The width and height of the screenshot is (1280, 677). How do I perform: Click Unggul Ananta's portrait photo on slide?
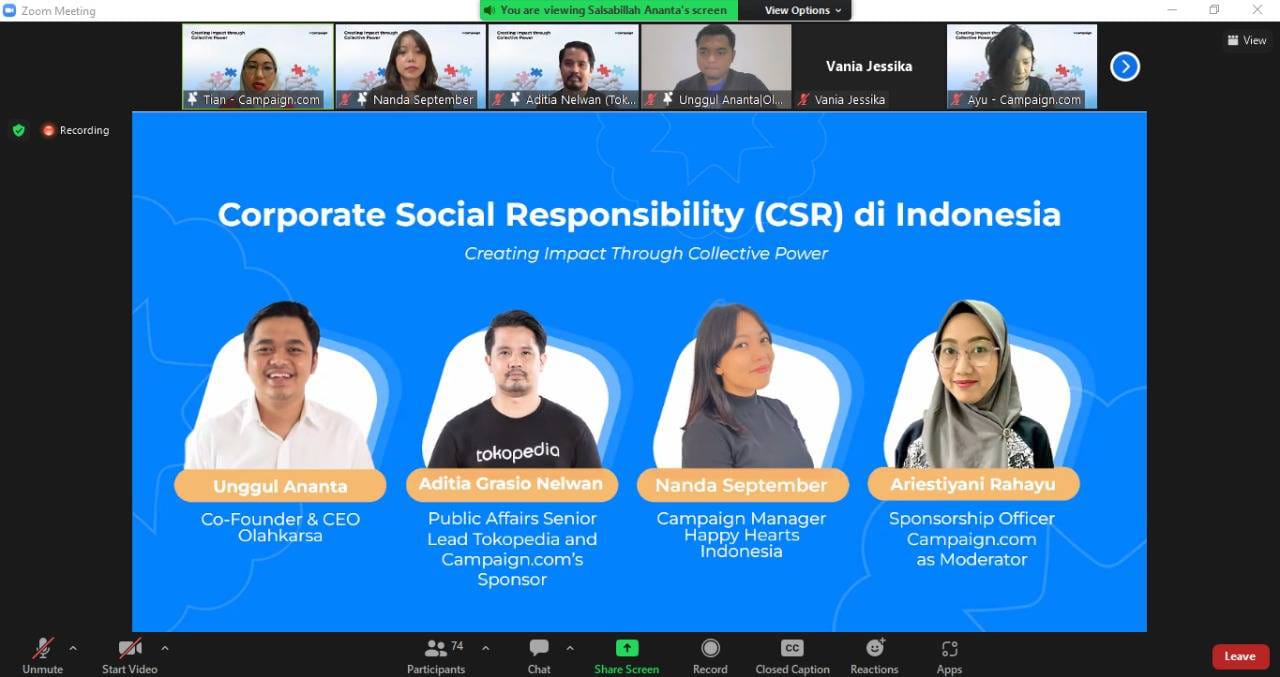click(x=280, y=386)
